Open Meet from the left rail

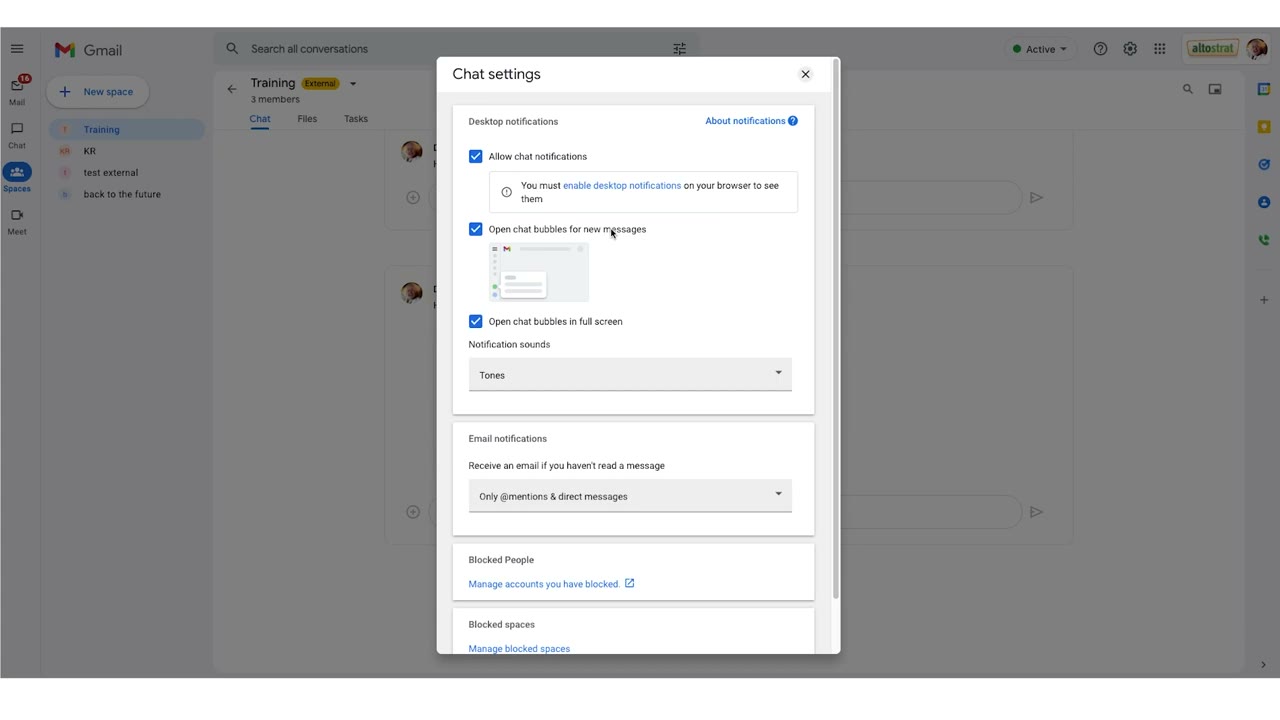(17, 221)
